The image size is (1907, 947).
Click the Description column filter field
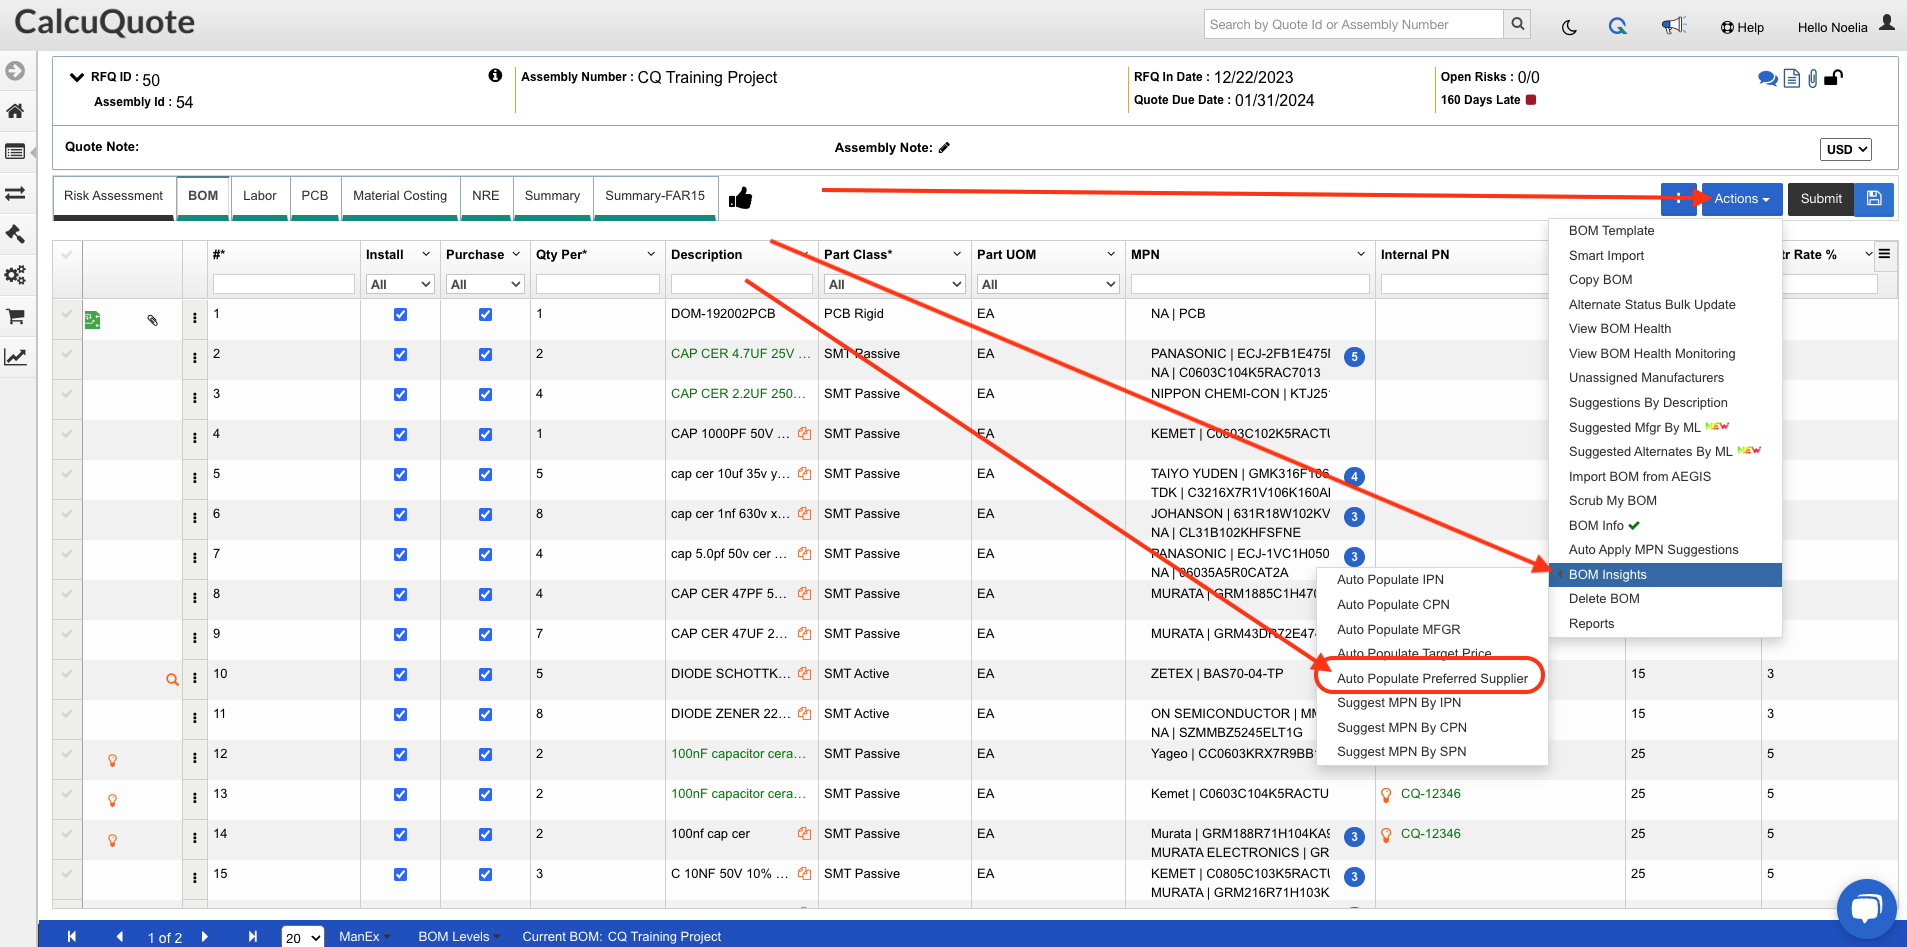(x=741, y=284)
